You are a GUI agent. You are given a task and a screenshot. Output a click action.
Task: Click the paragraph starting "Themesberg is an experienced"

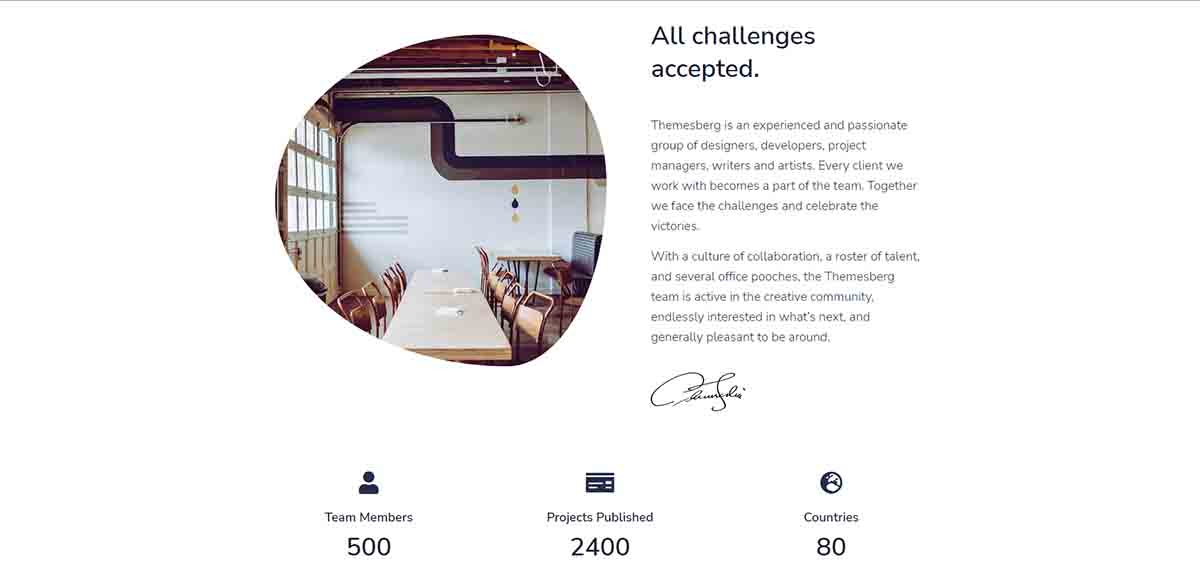(x=784, y=176)
